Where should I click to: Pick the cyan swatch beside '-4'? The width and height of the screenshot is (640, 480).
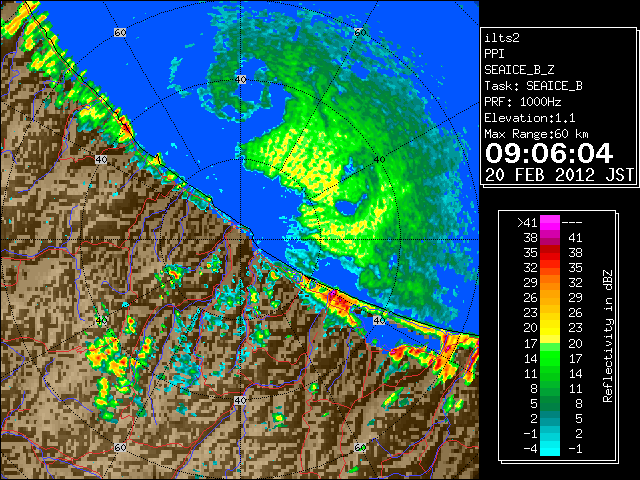[550, 449]
